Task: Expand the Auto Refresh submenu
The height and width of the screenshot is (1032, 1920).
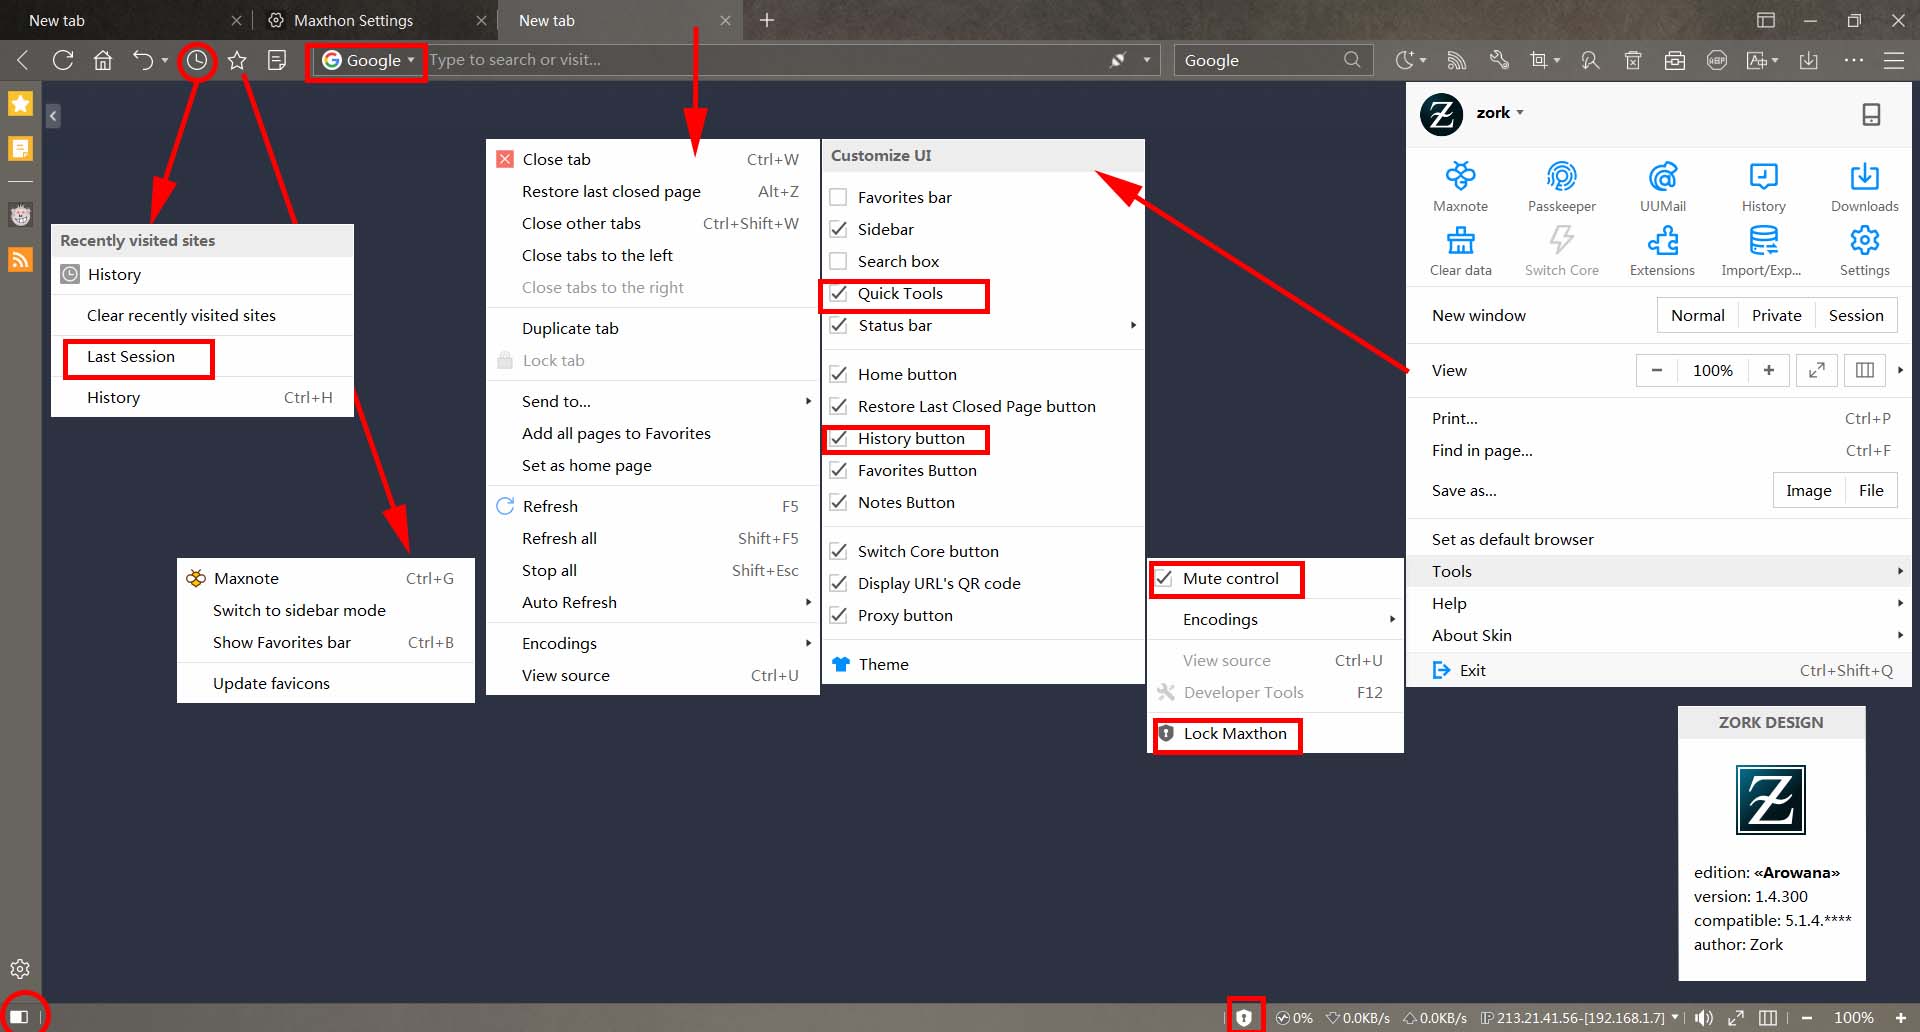Action: click(x=653, y=602)
